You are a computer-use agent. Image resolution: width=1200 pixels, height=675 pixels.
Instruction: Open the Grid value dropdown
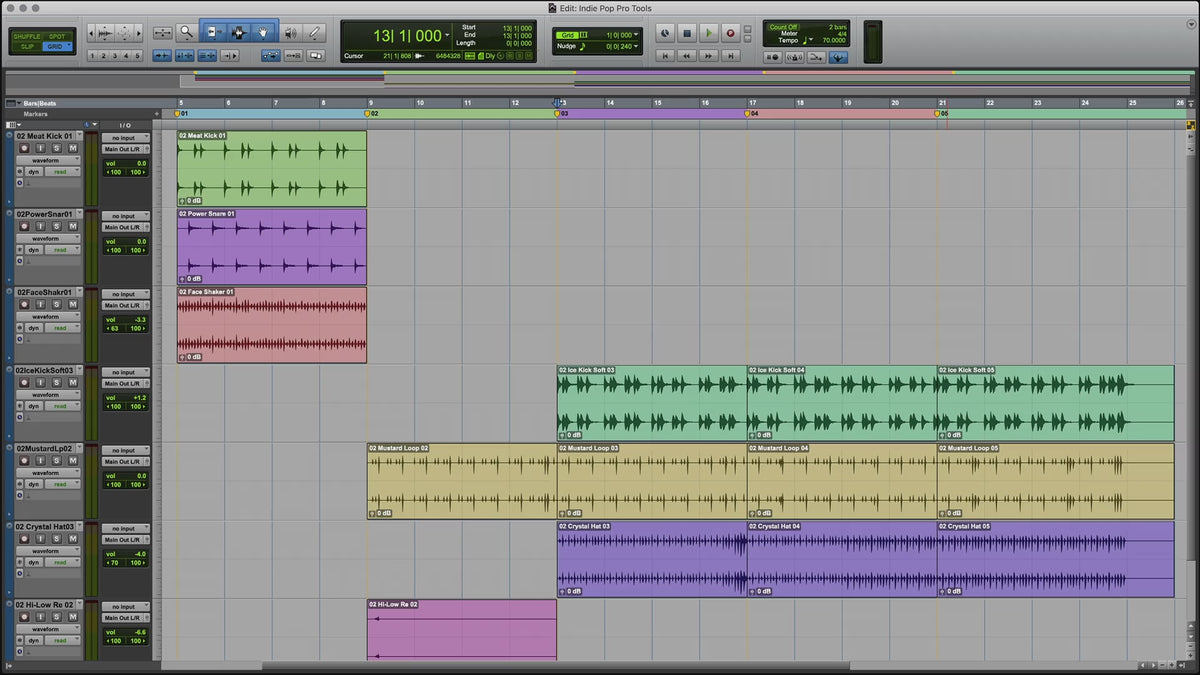636,34
